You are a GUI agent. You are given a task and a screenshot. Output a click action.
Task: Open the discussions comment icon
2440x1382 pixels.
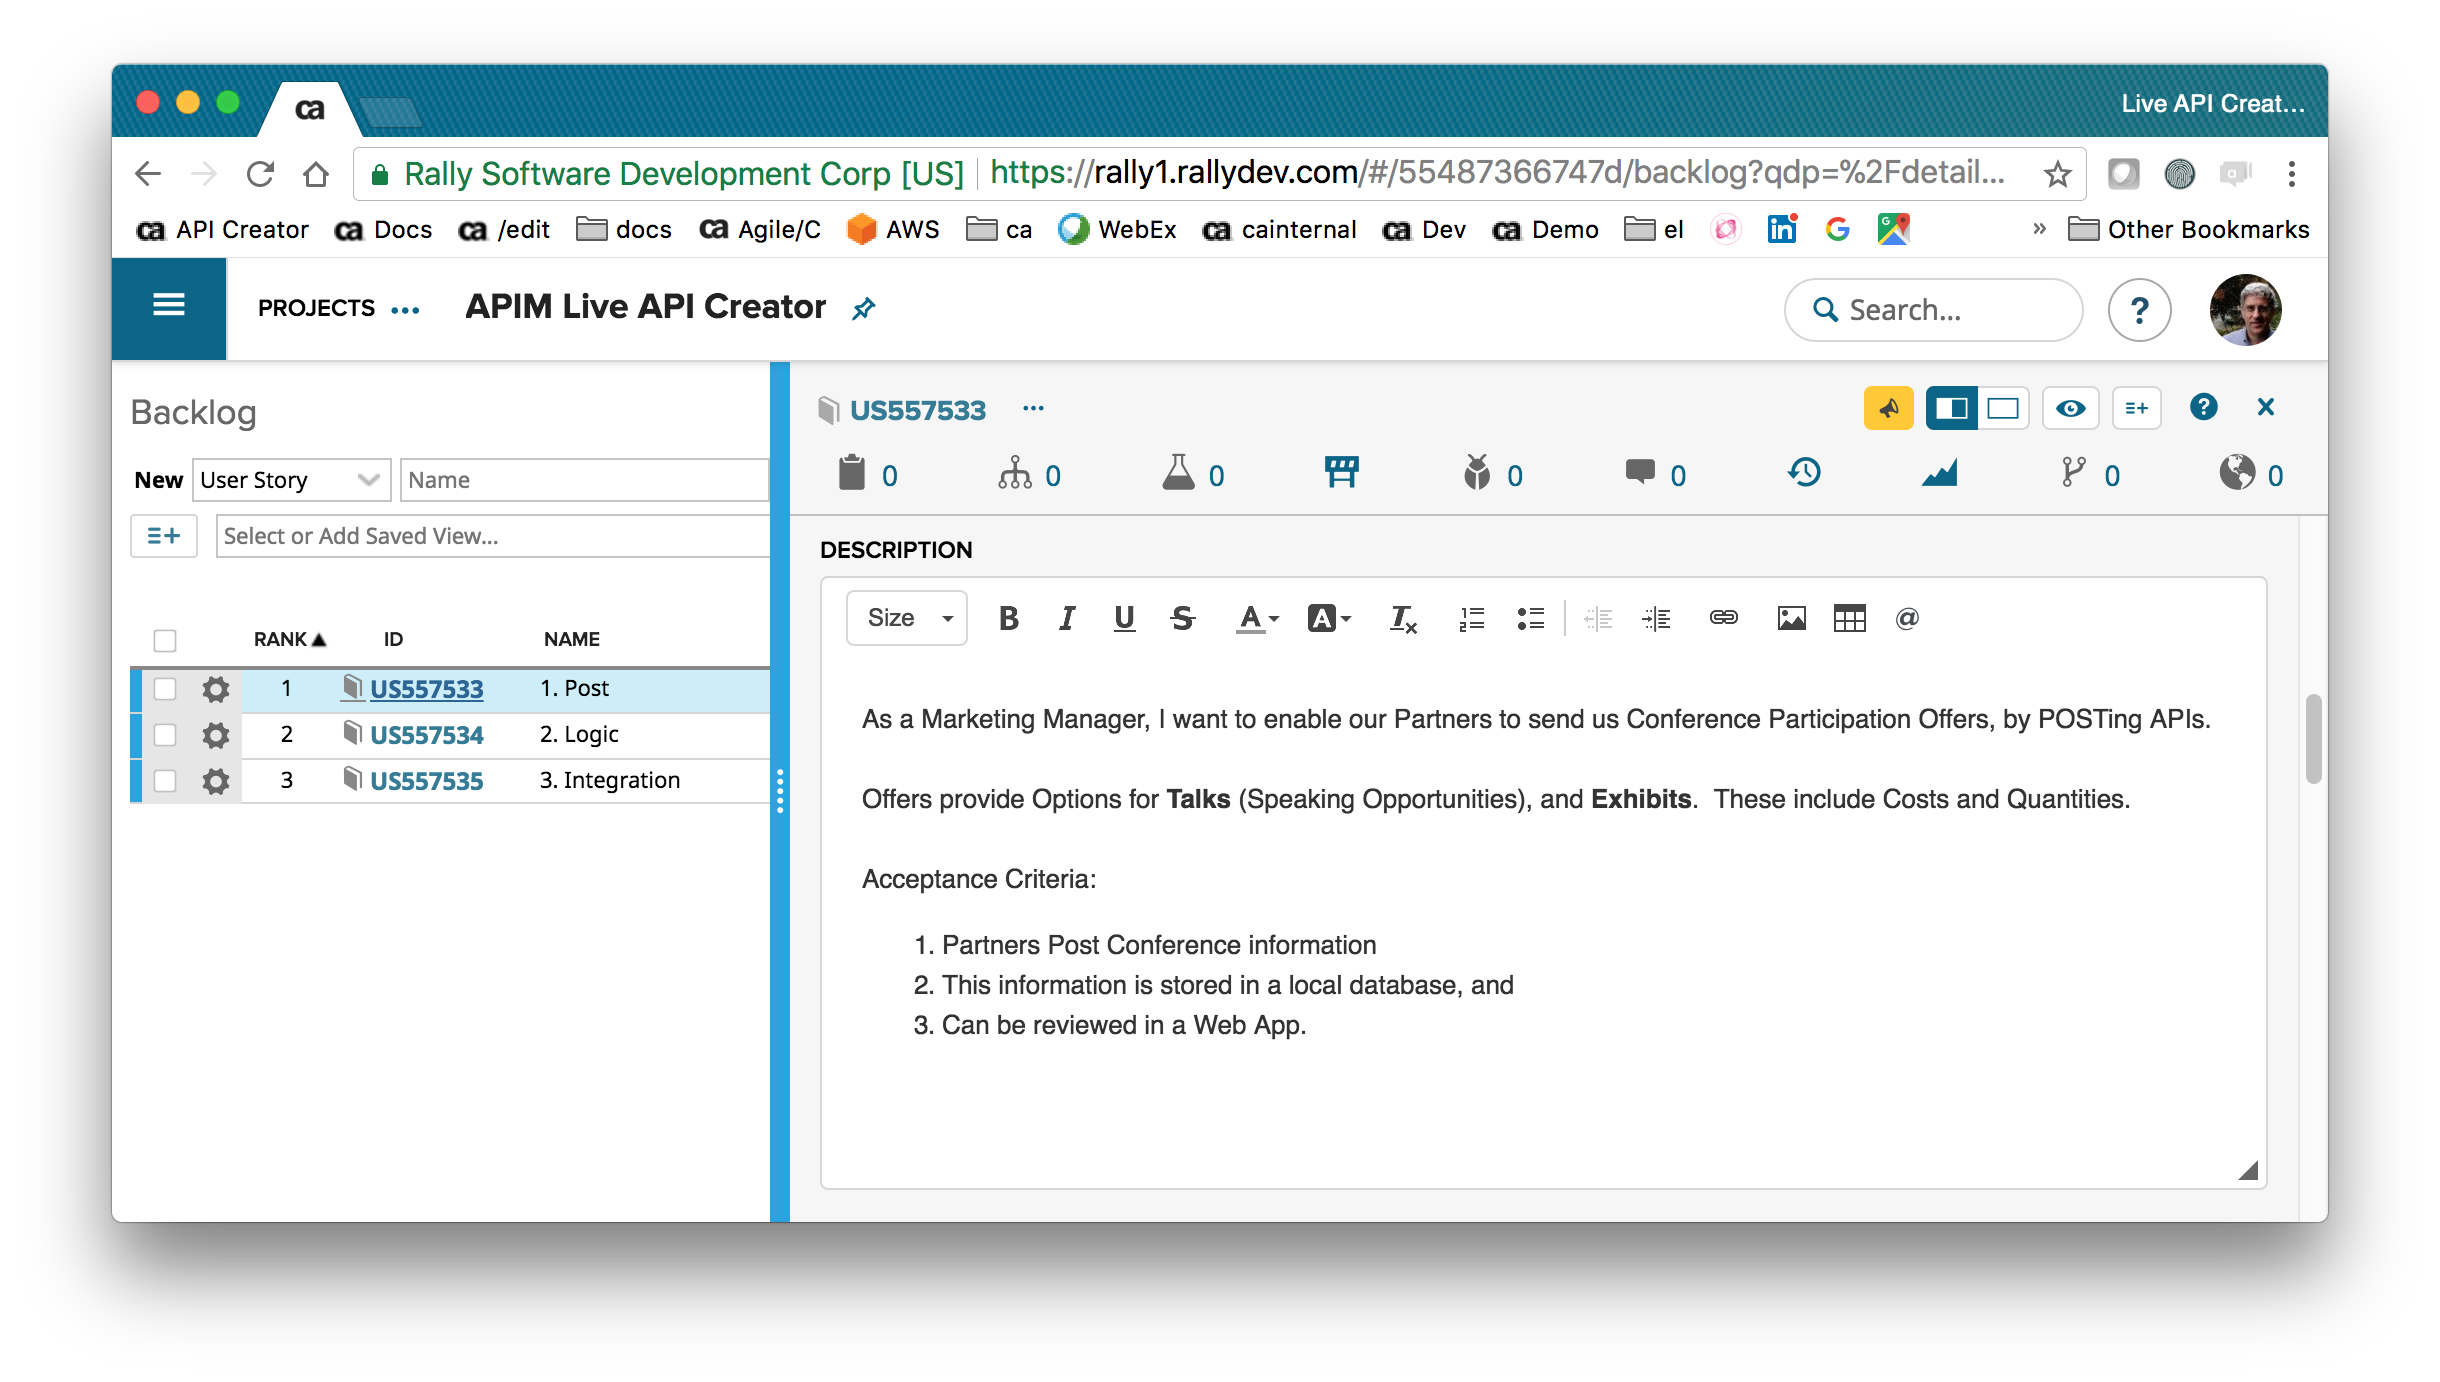coord(1640,473)
